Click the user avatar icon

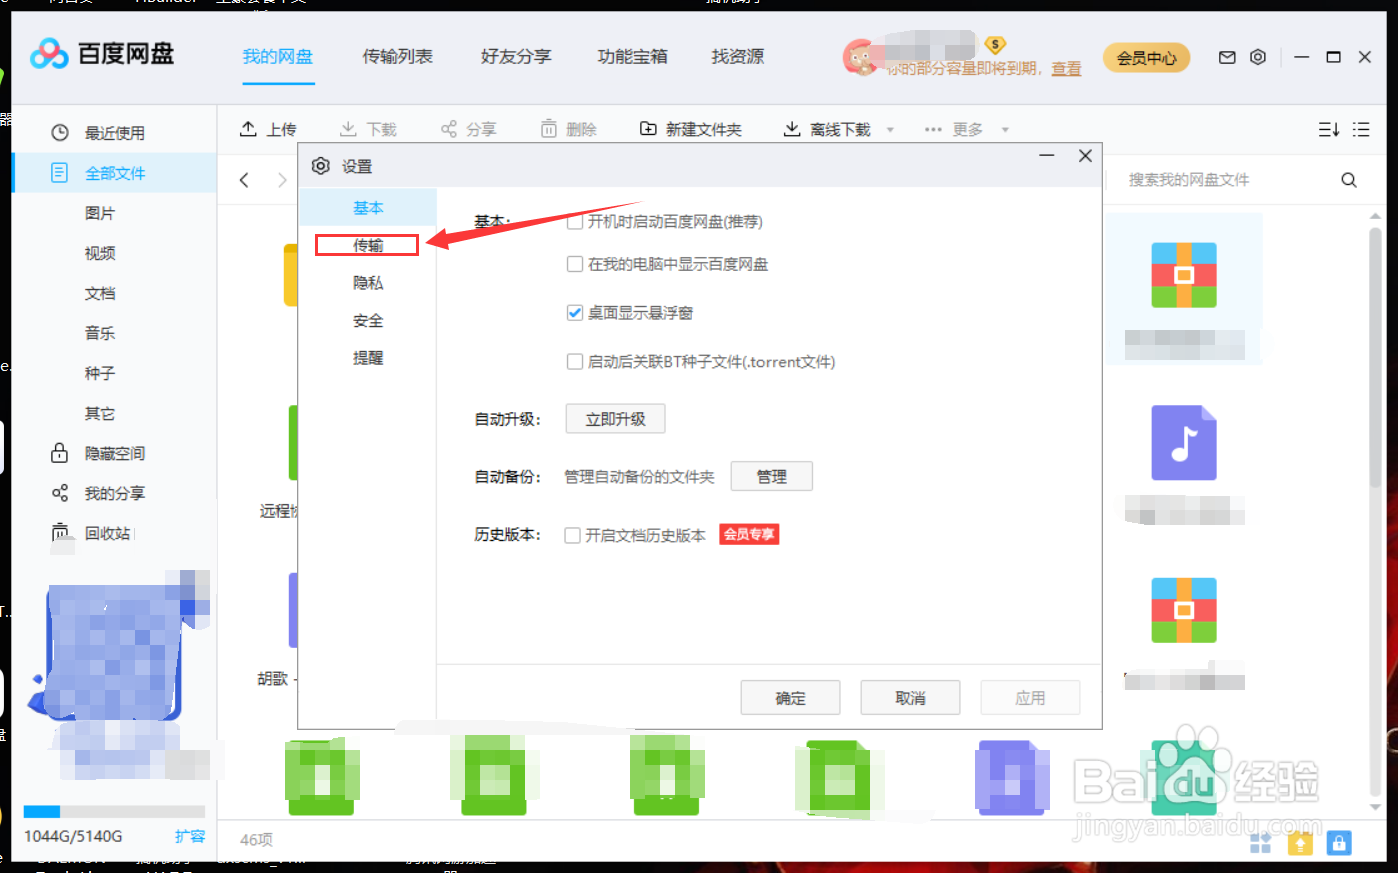861,57
